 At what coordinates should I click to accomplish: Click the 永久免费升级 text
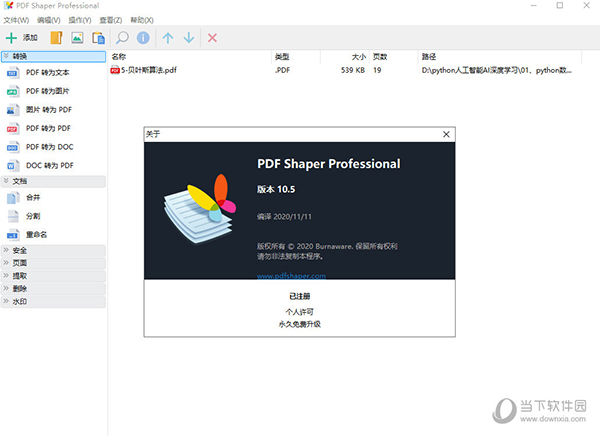pyautogui.click(x=300, y=324)
